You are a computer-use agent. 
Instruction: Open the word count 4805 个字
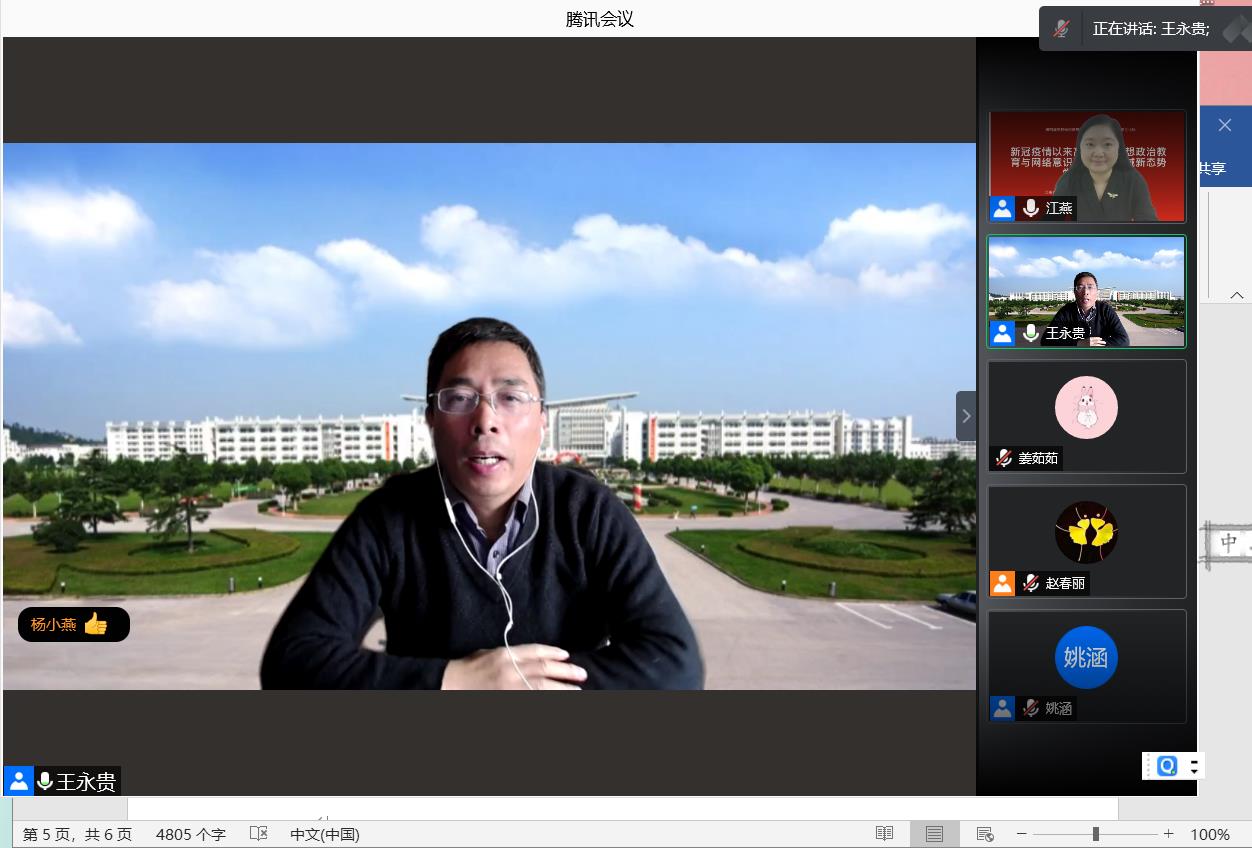click(x=190, y=834)
